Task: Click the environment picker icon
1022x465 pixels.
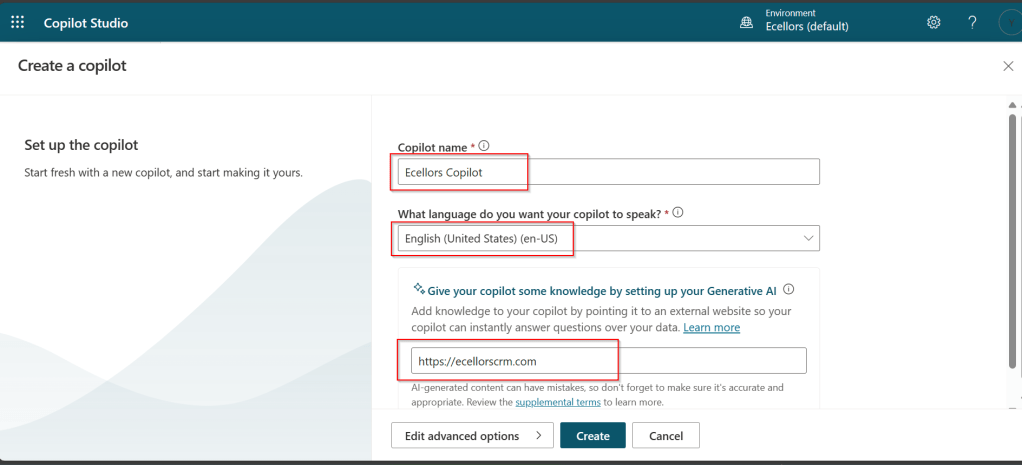Action: (746, 22)
